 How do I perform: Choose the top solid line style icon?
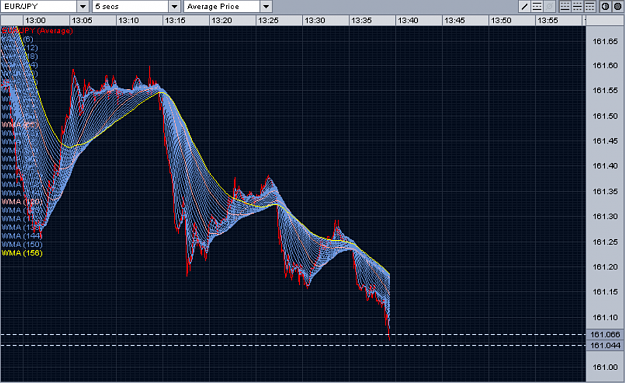pyautogui.click(x=590, y=6)
